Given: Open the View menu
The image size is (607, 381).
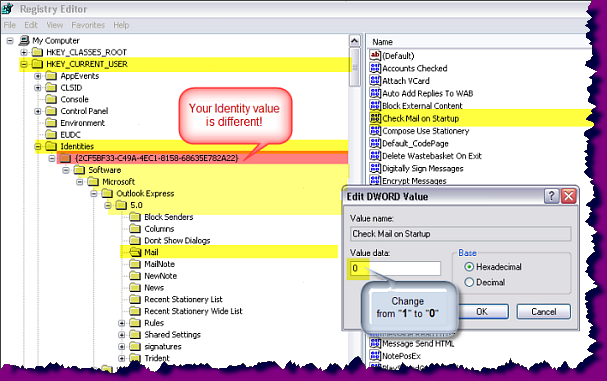Looking at the screenshot, I should coord(55,25).
